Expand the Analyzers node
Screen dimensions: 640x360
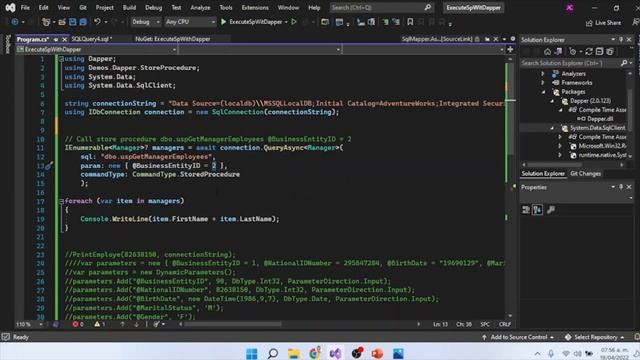[543, 73]
